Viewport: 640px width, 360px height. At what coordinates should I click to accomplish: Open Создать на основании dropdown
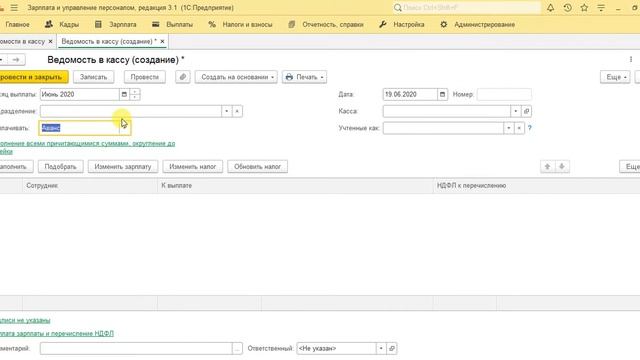pos(236,77)
